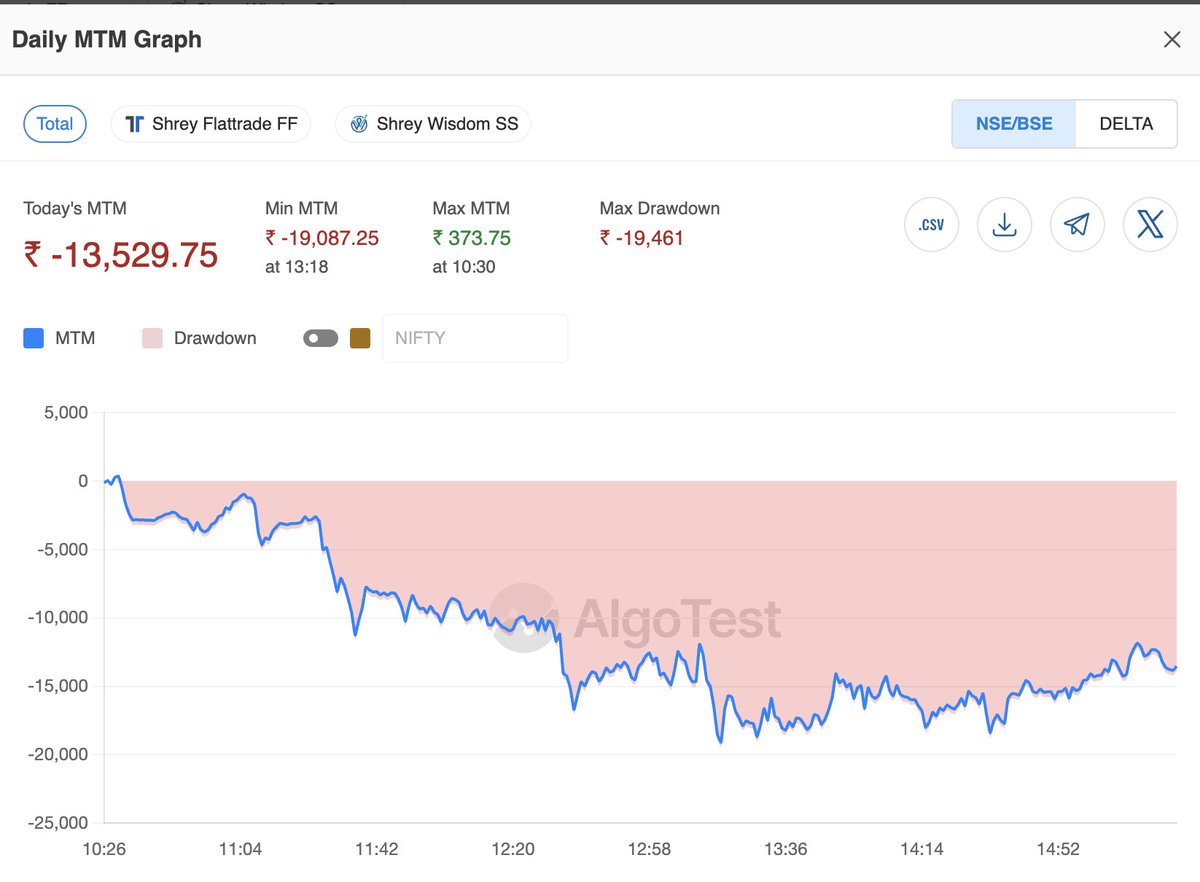The height and width of the screenshot is (882, 1200).
Task: Click the pink Drawdown color square
Action: 152,338
